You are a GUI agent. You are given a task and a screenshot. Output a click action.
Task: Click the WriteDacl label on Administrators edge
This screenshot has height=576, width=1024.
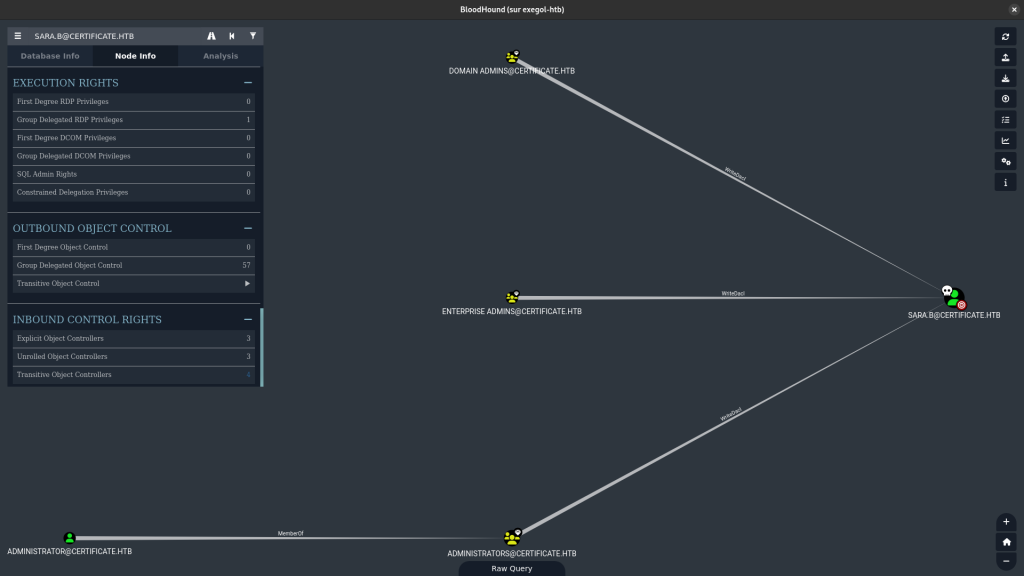pyautogui.click(x=731, y=414)
